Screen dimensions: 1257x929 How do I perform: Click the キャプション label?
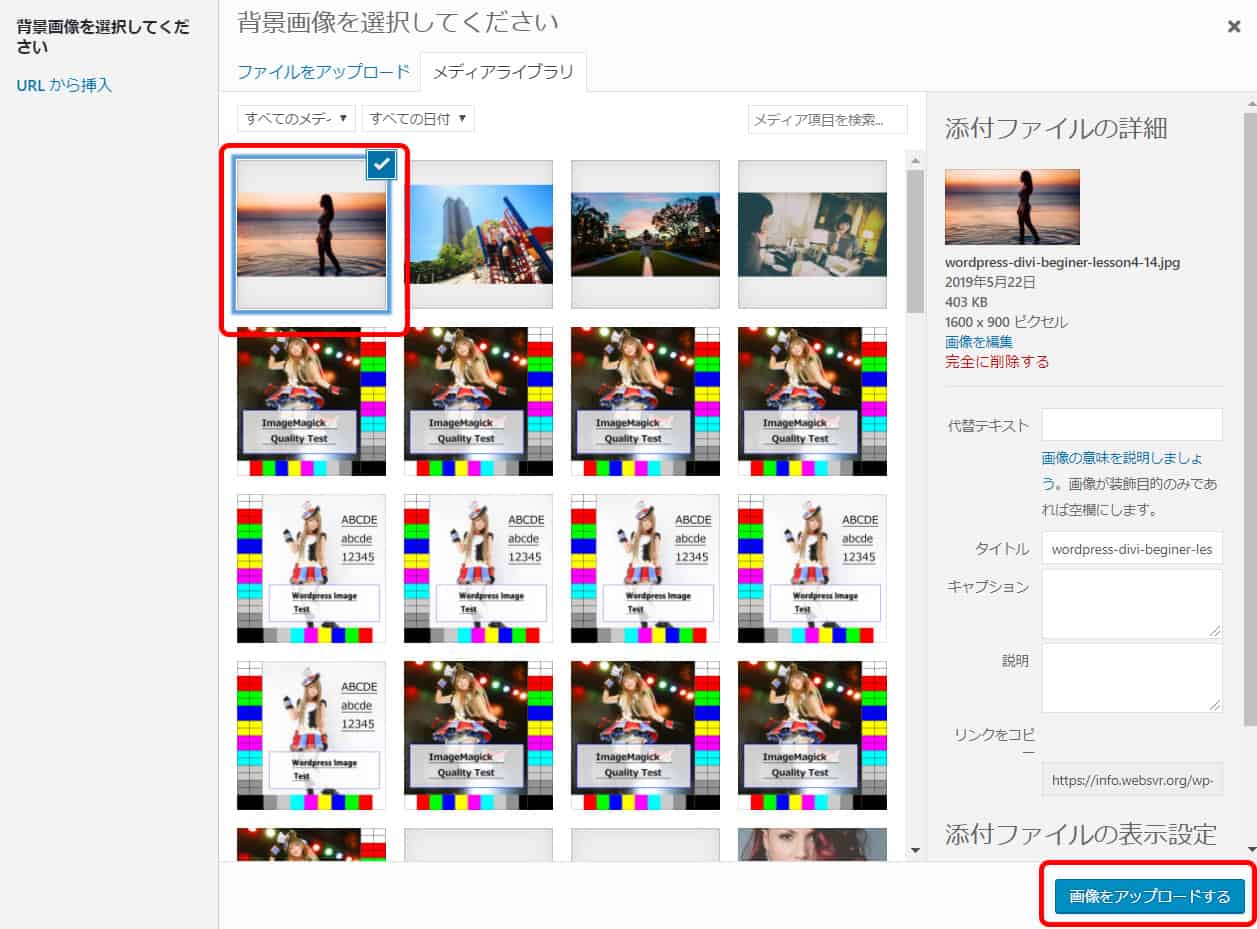988,587
